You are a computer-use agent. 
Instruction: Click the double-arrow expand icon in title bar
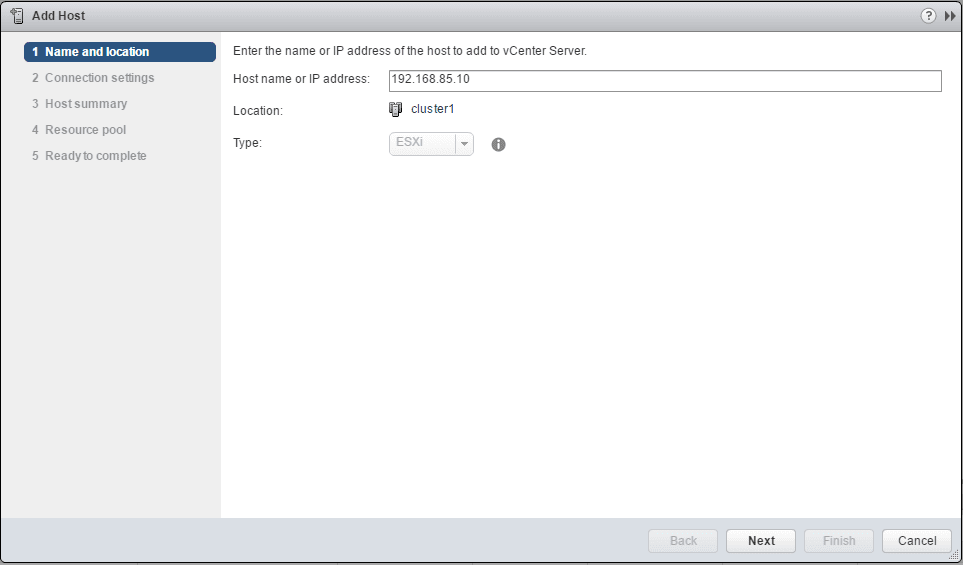(x=949, y=16)
